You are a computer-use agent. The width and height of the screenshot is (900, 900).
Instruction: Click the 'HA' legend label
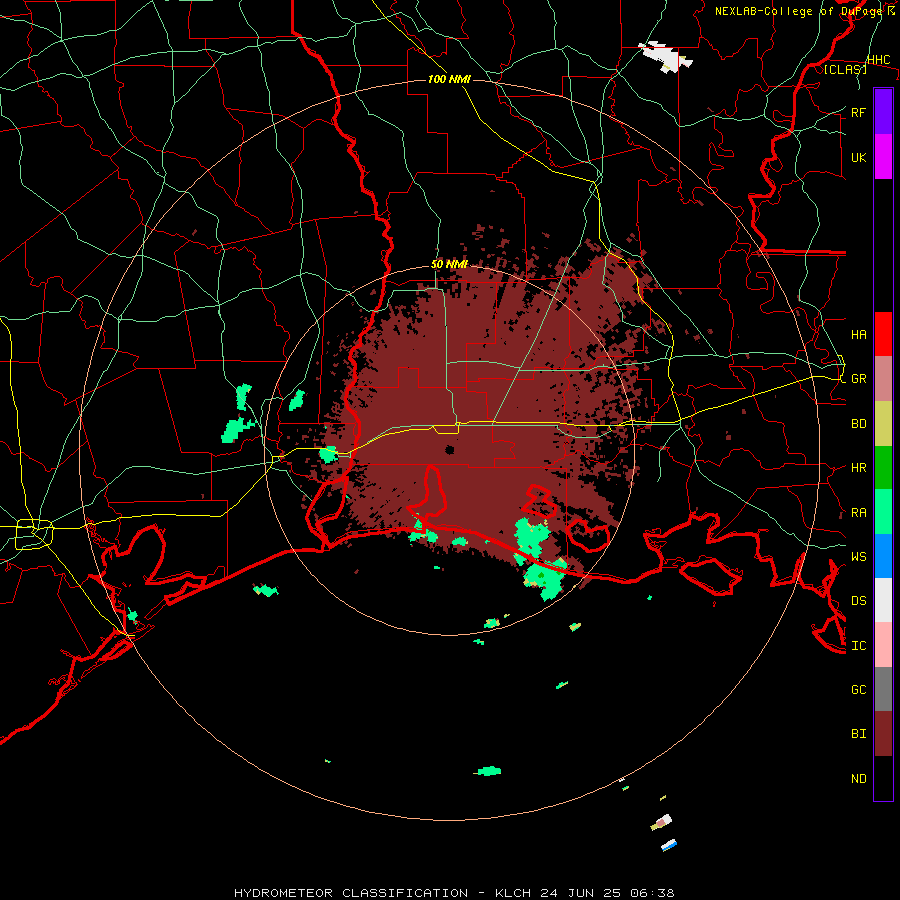click(x=859, y=335)
